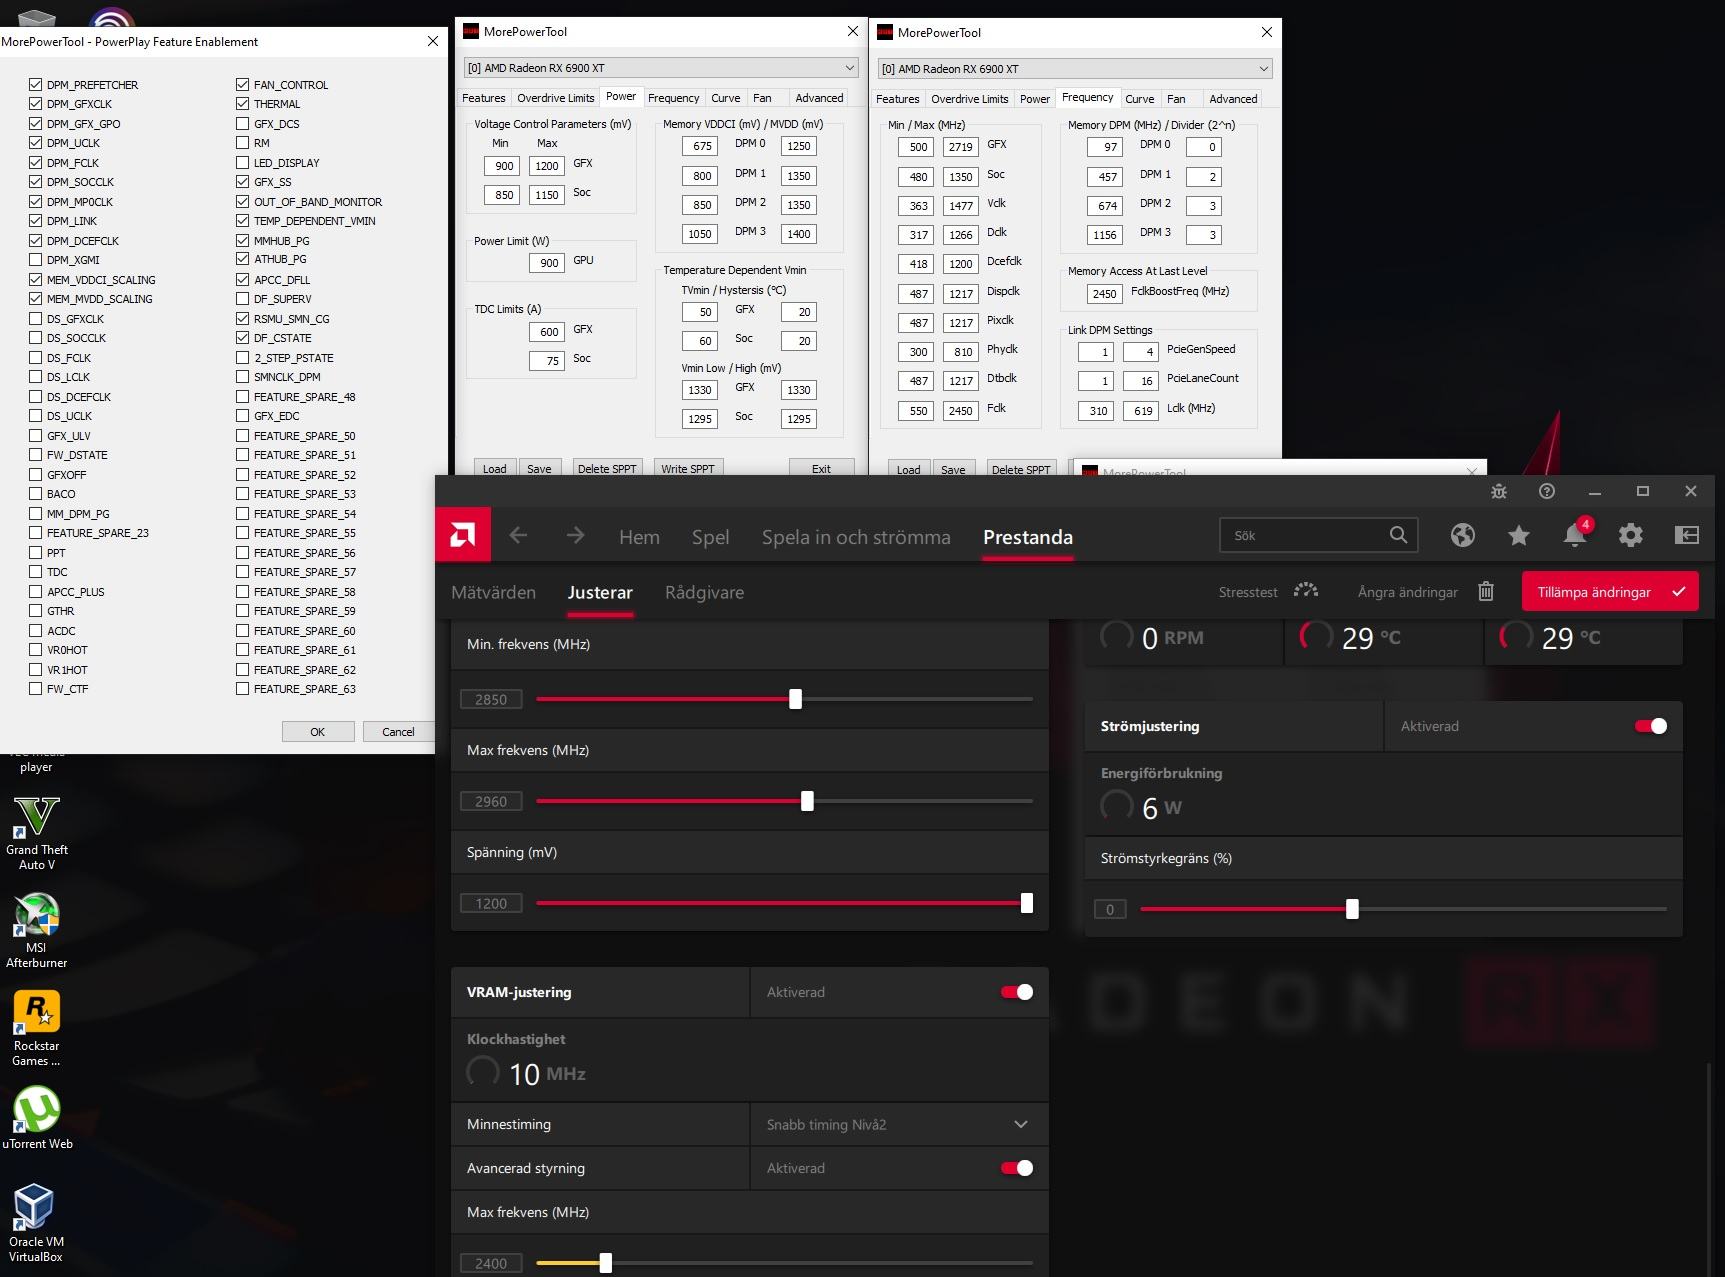Image resolution: width=1725 pixels, height=1277 pixels.
Task: Click Exit in the Power MorePowerTool window
Action: [821, 468]
